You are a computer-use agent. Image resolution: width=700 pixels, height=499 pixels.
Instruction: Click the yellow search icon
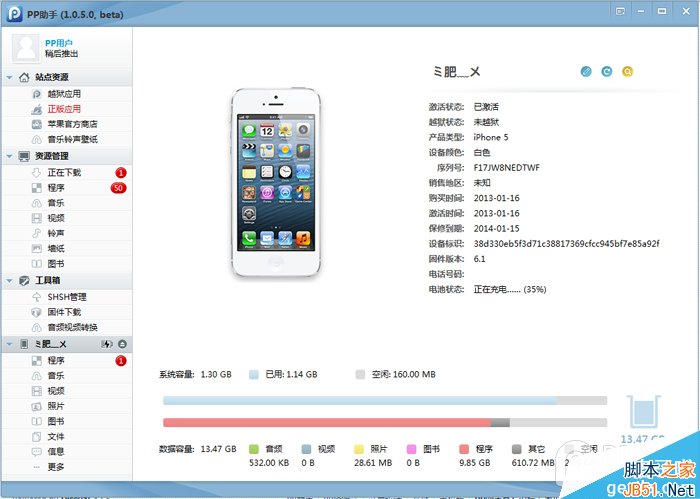(627, 71)
